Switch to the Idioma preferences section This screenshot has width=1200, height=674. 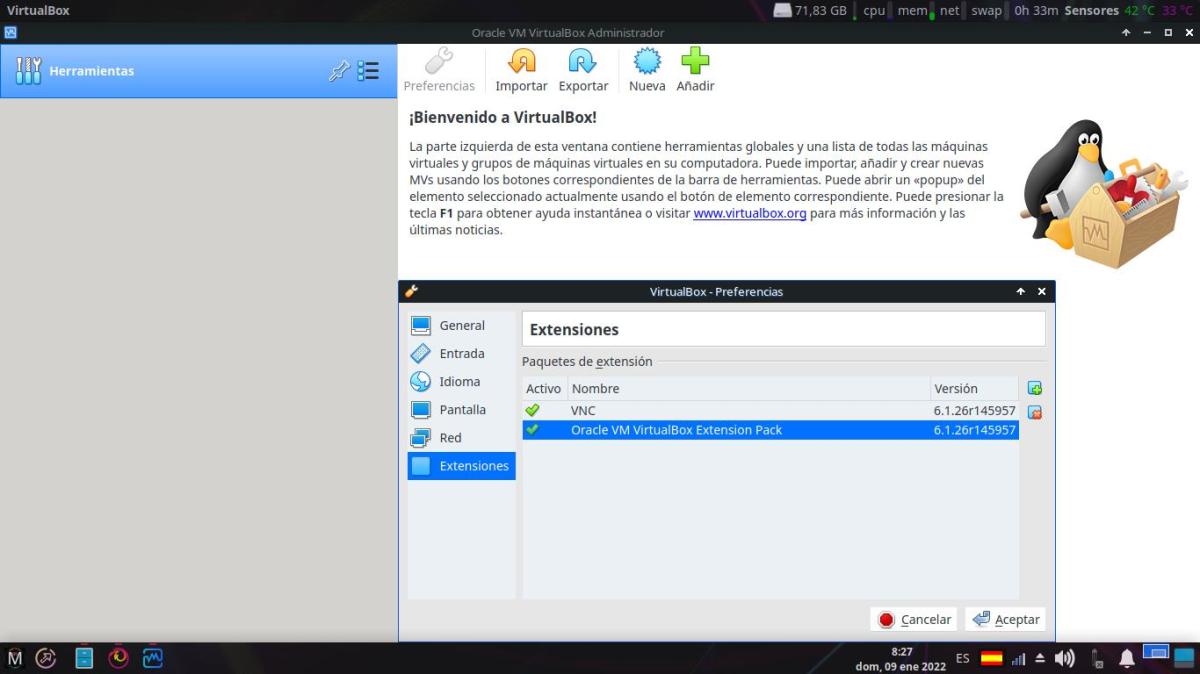[459, 382]
